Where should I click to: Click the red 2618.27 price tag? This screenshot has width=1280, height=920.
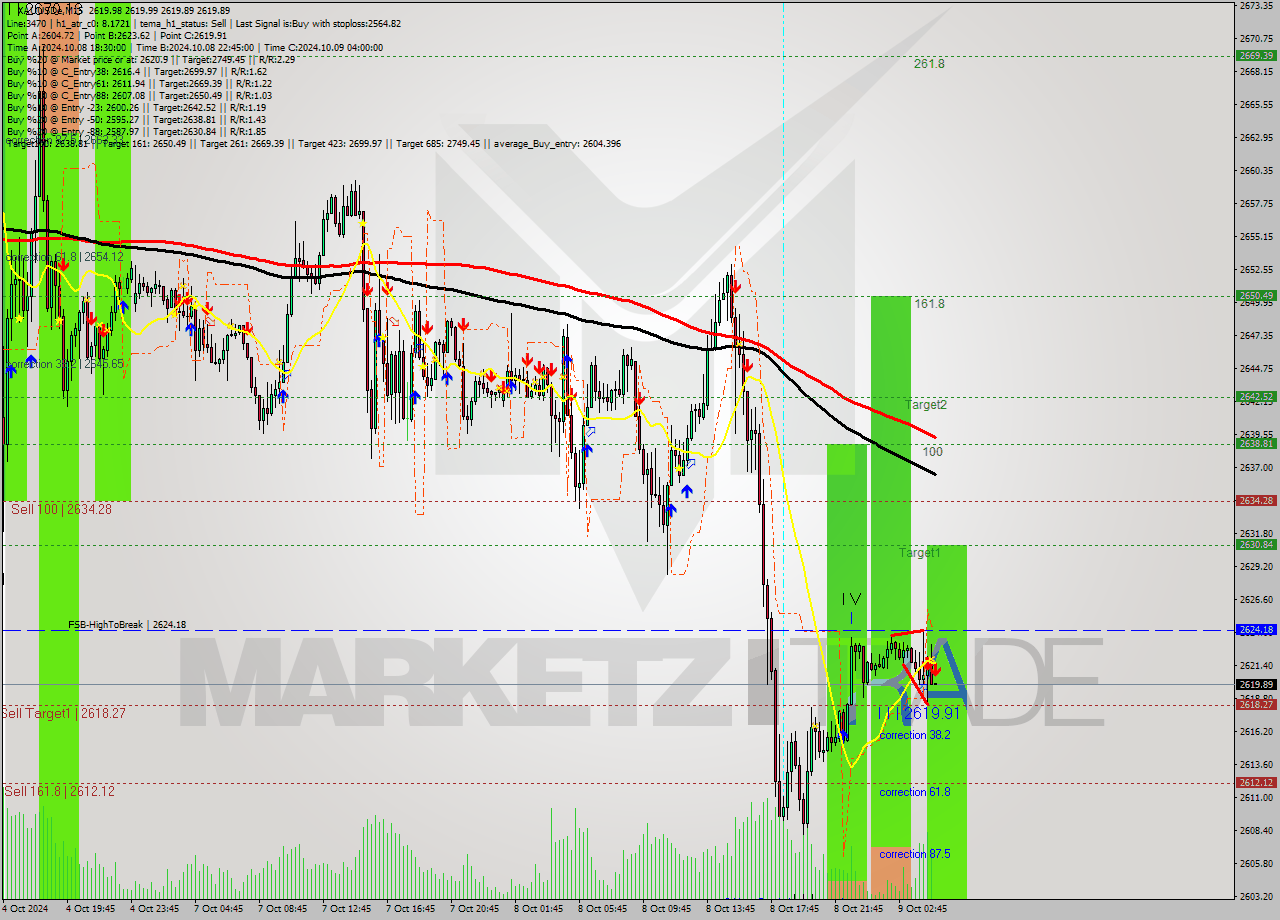pos(1256,704)
